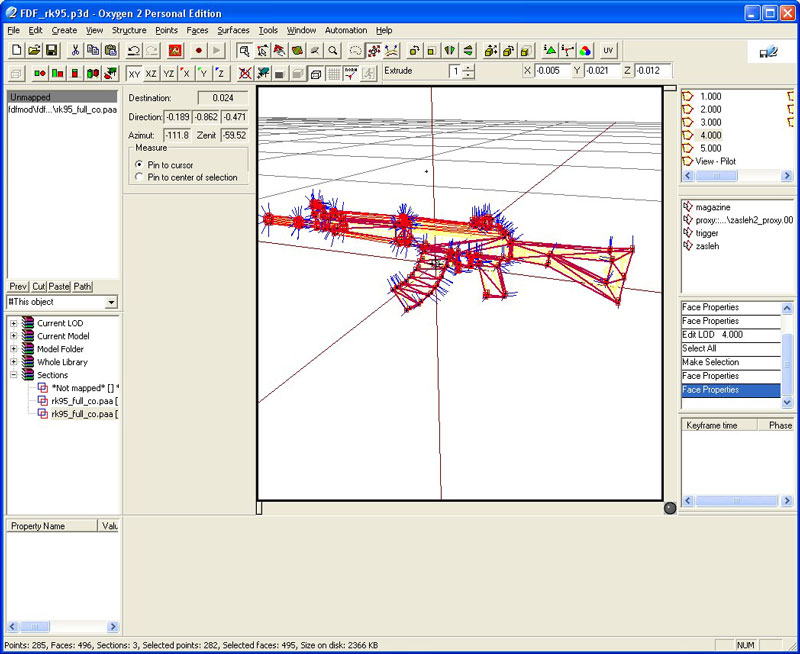This screenshot has width=800, height=654.
Task: Toggle the XY plane lock button
Action: (x=134, y=73)
